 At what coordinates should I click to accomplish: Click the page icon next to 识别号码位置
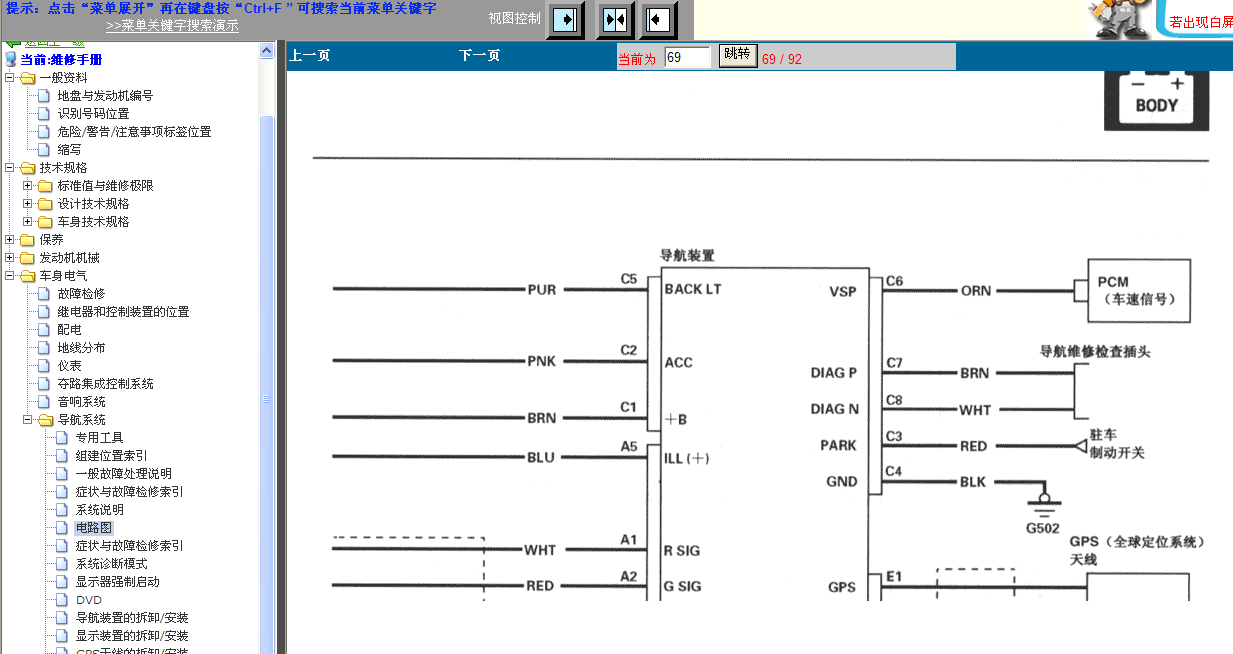44,114
